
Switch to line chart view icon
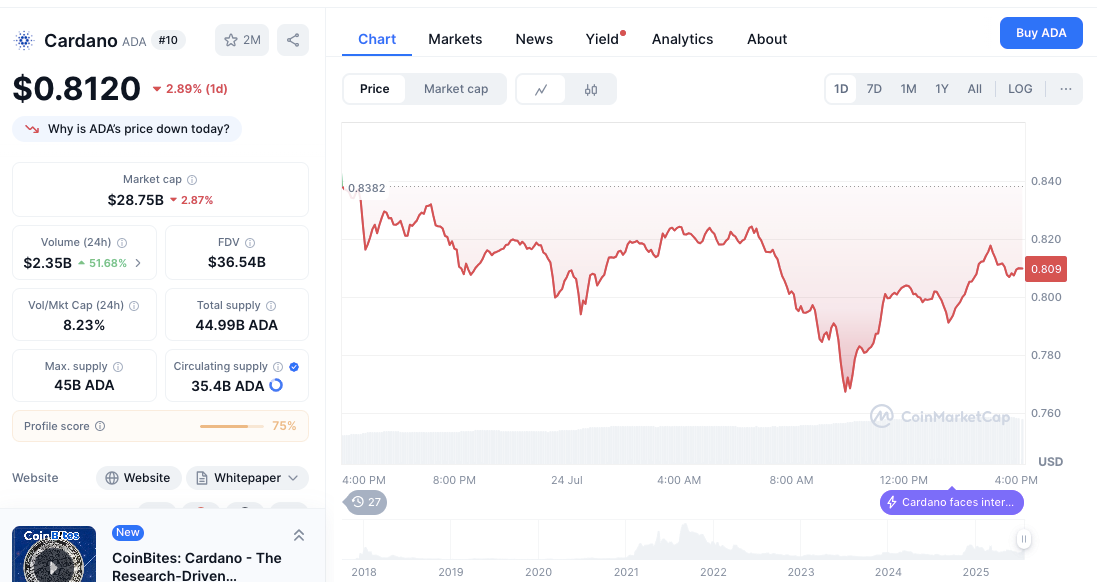(x=541, y=89)
